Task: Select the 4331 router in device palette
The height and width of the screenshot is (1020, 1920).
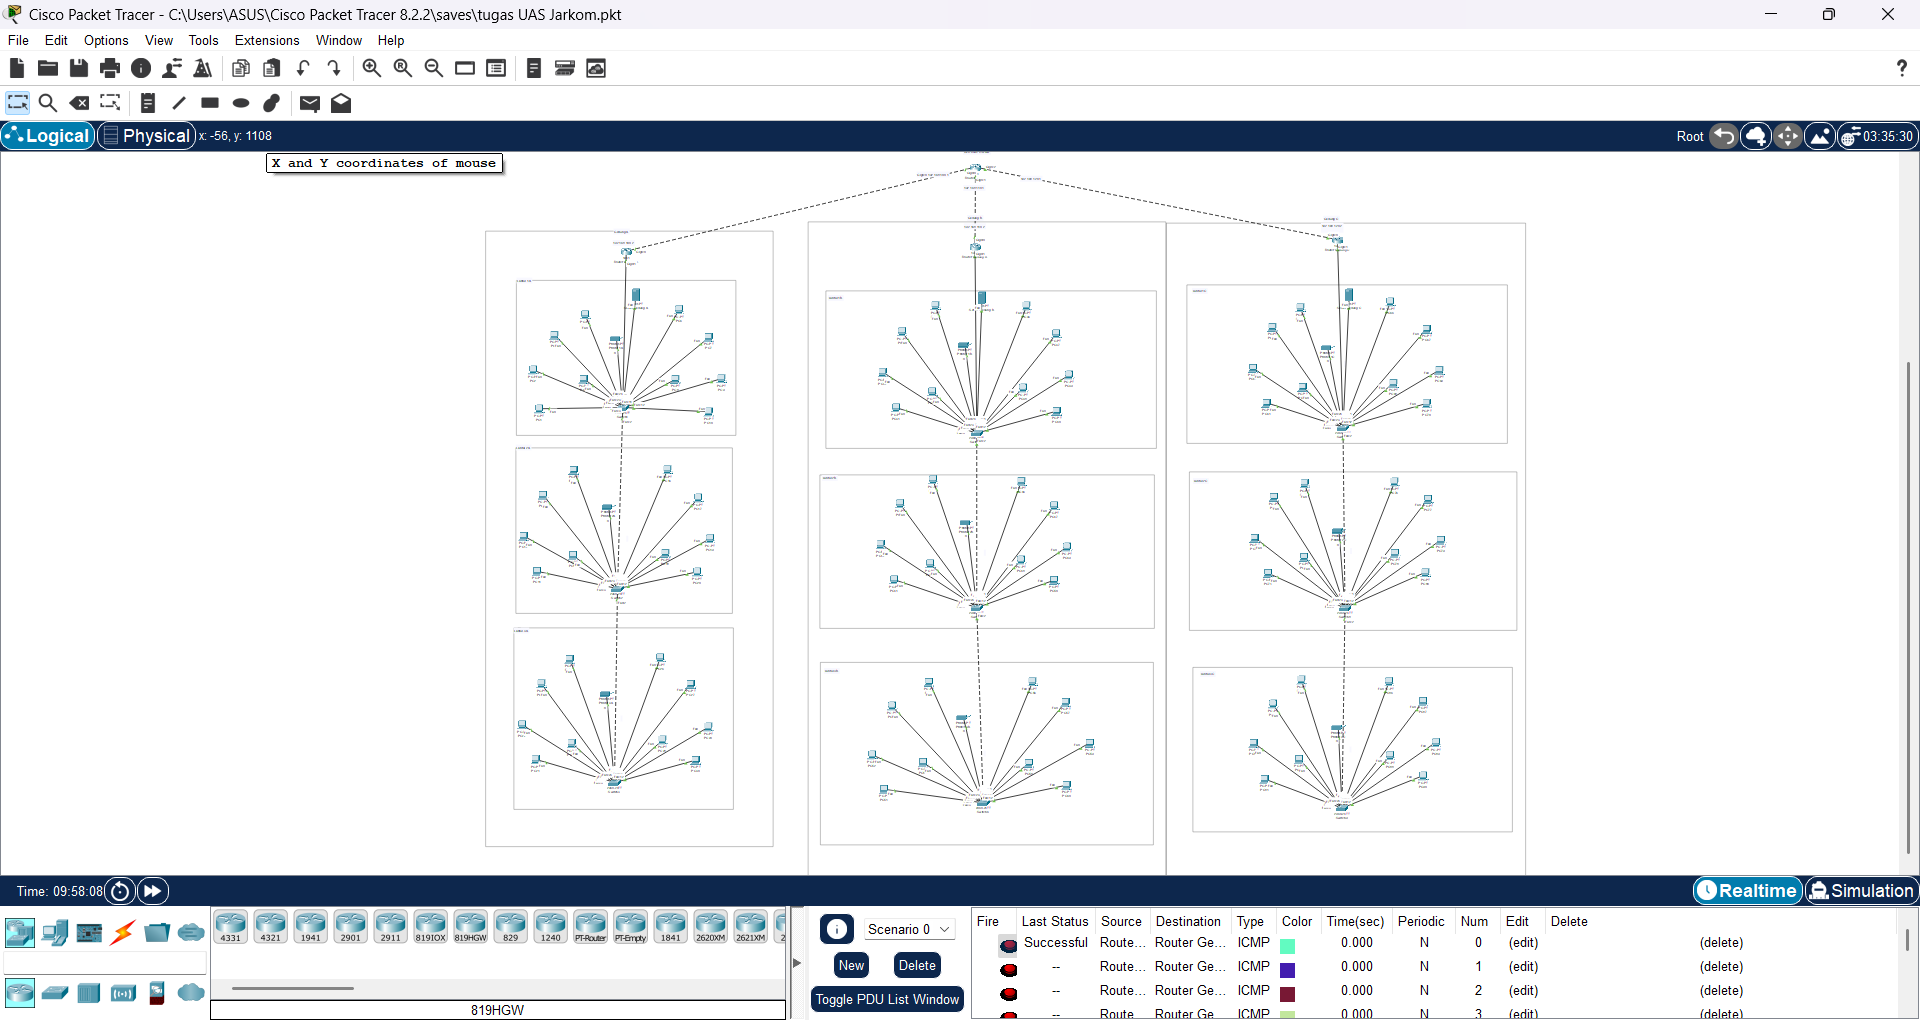Action: coord(230,926)
